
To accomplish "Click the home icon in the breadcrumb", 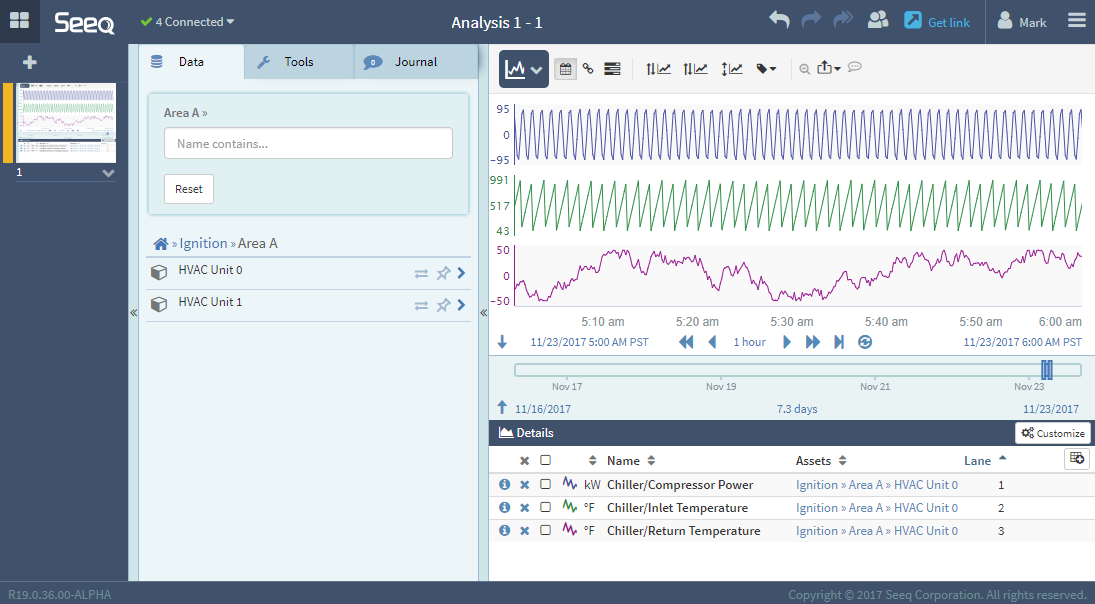I will point(160,244).
